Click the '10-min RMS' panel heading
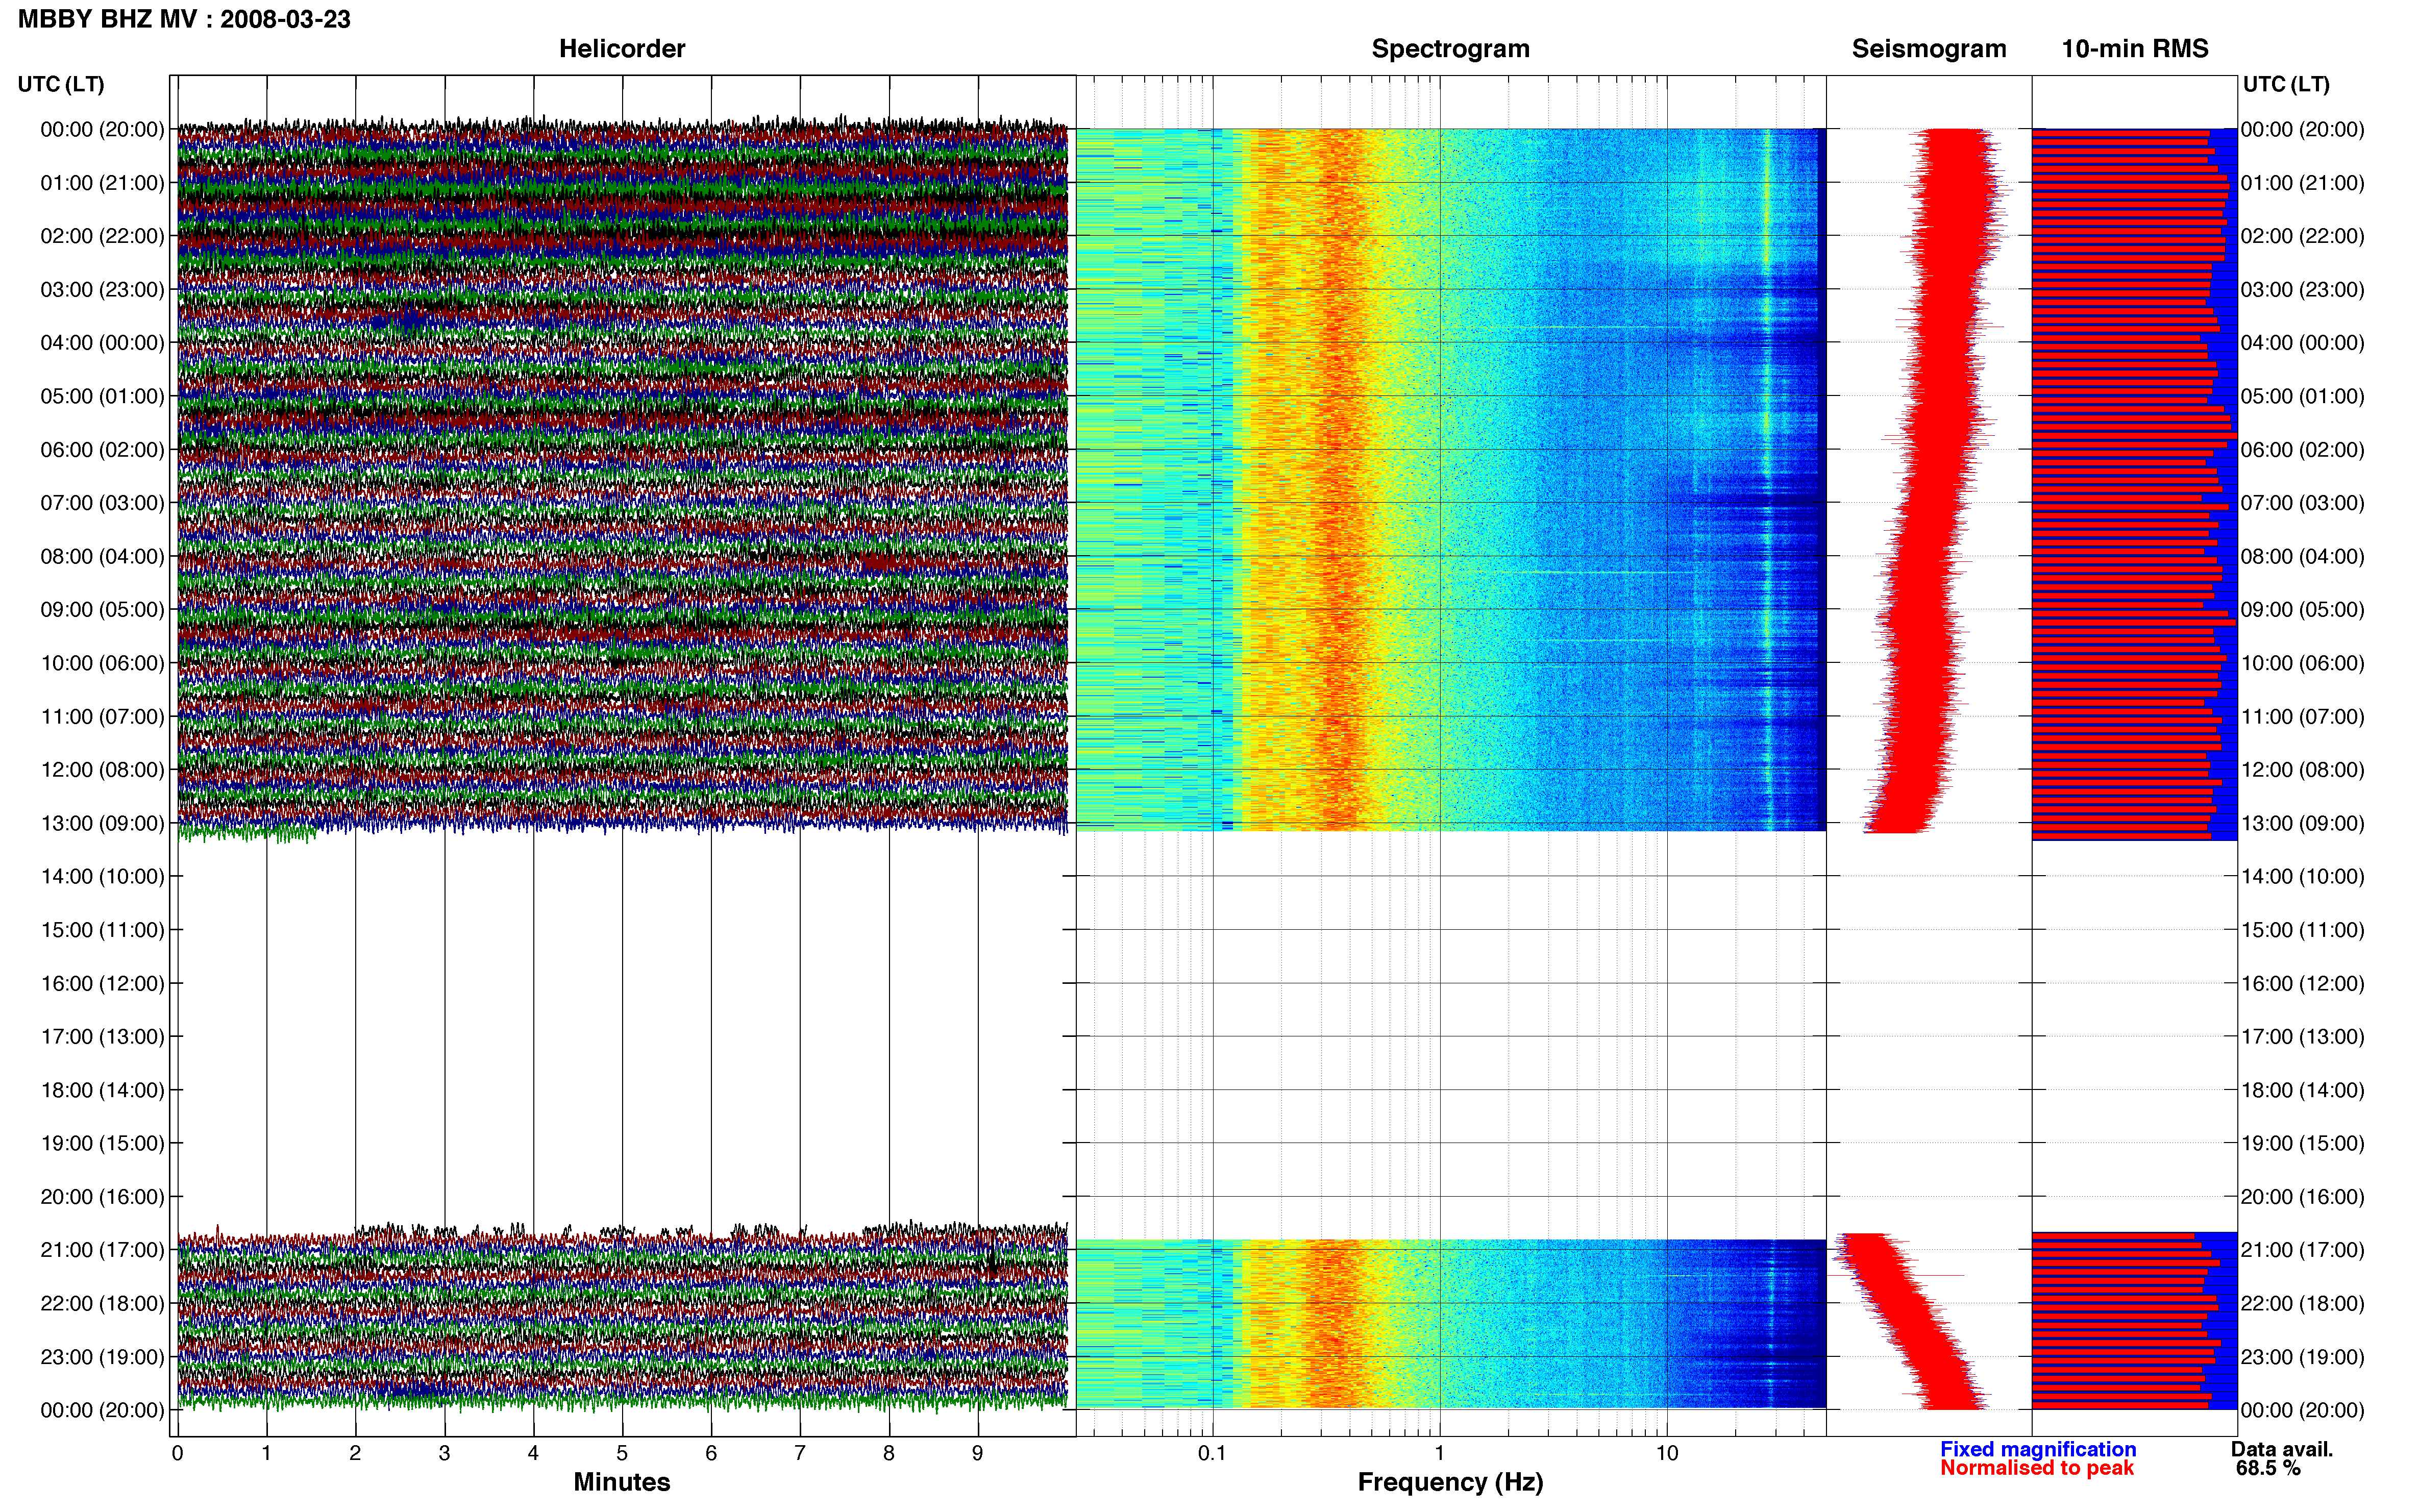The width and height of the screenshot is (2419, 1512). tap(2135, 49)
